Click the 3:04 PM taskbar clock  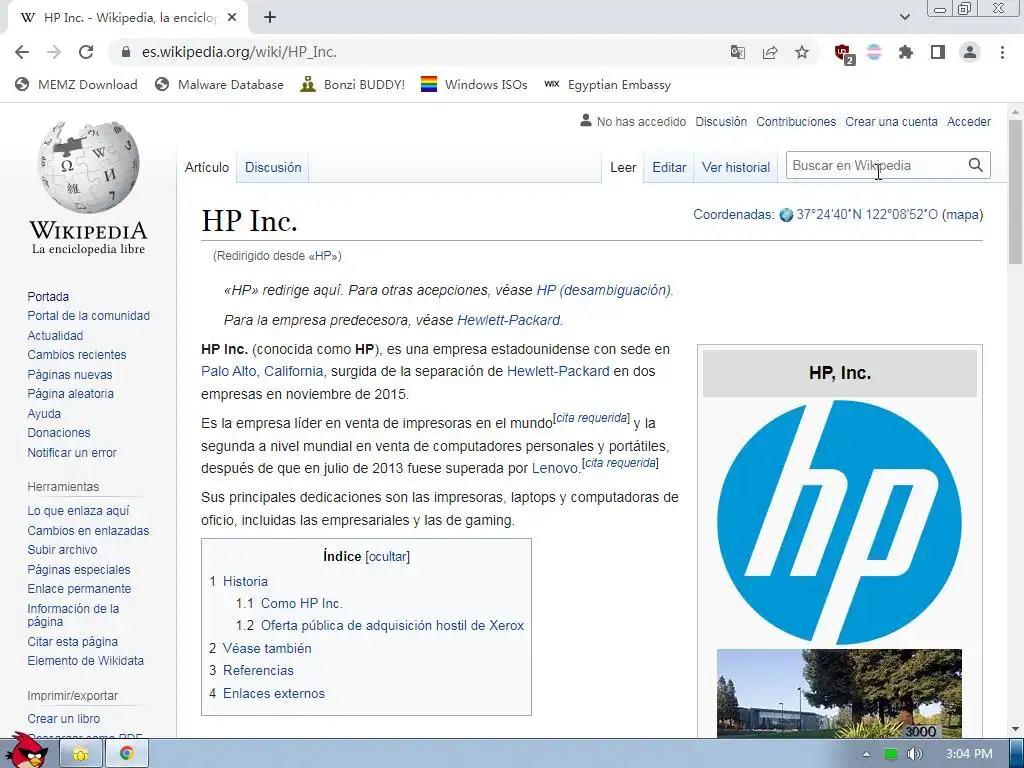pos(969,754)
